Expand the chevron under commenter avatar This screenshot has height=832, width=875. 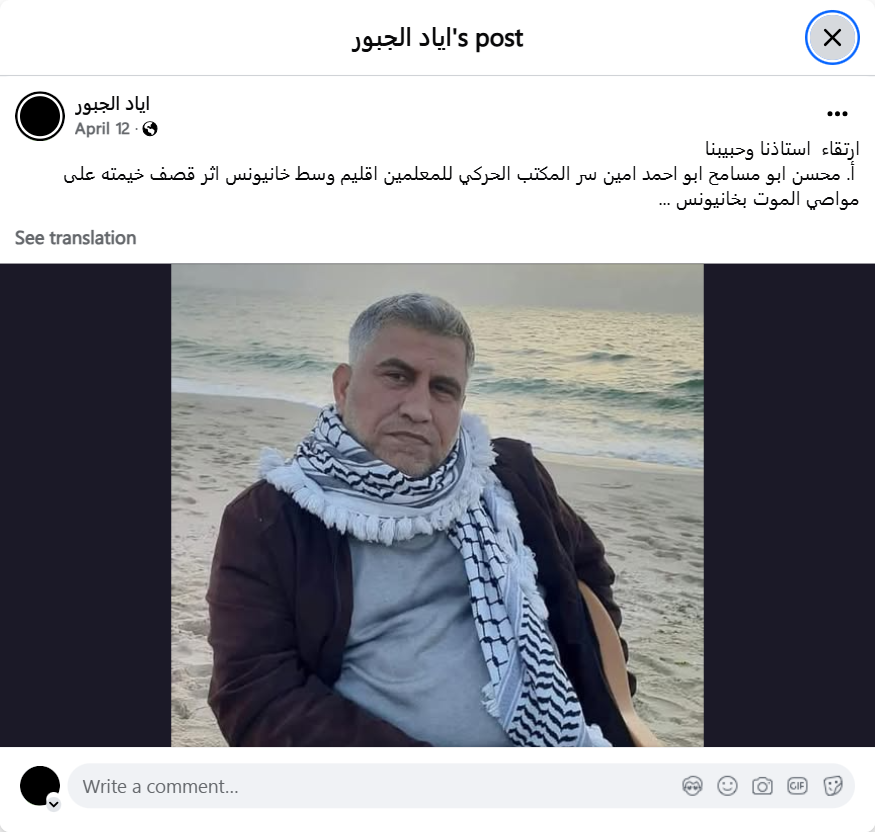(54, 804)
